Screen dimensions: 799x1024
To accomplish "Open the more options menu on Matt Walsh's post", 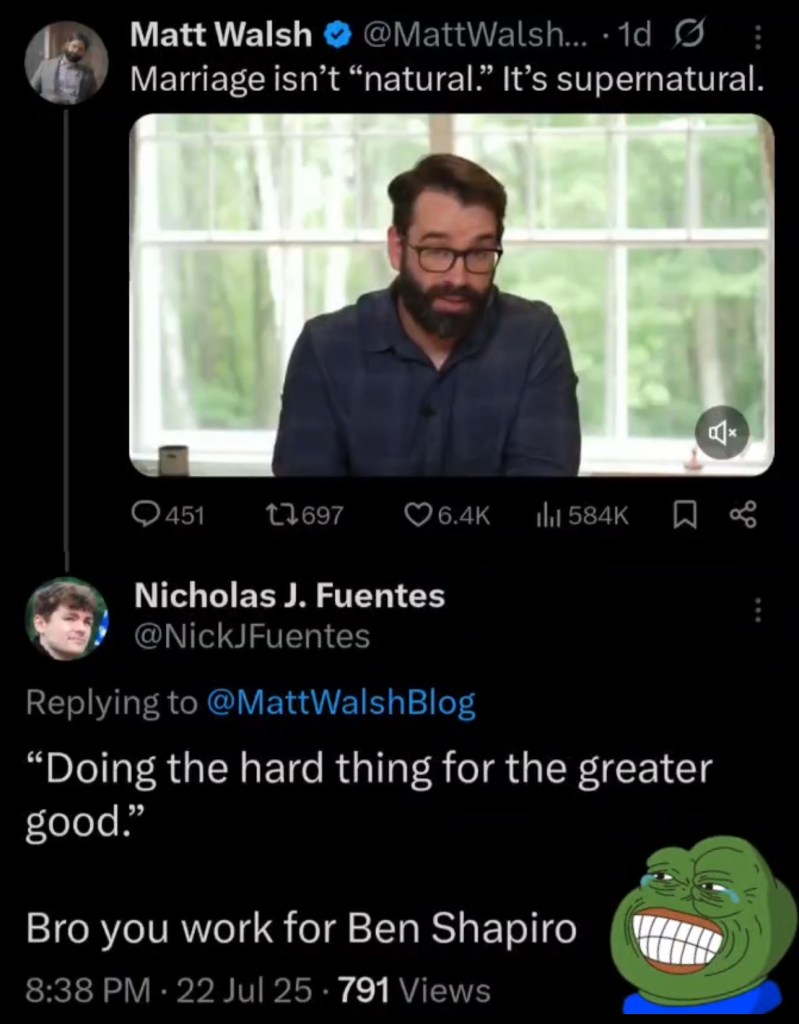I will pos(757,38).
